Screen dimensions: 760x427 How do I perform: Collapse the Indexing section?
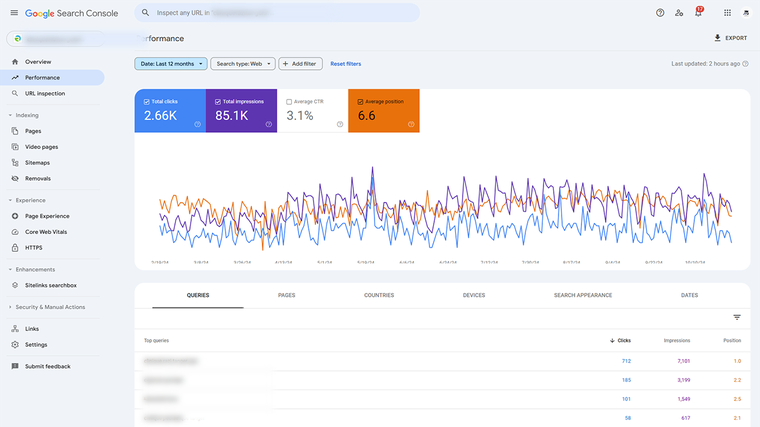10,115
